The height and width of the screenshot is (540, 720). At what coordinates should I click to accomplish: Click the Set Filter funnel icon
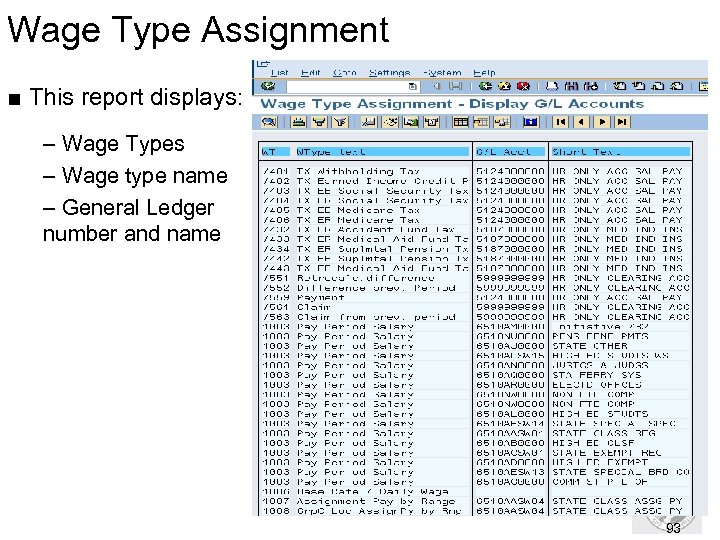(340, 122)
